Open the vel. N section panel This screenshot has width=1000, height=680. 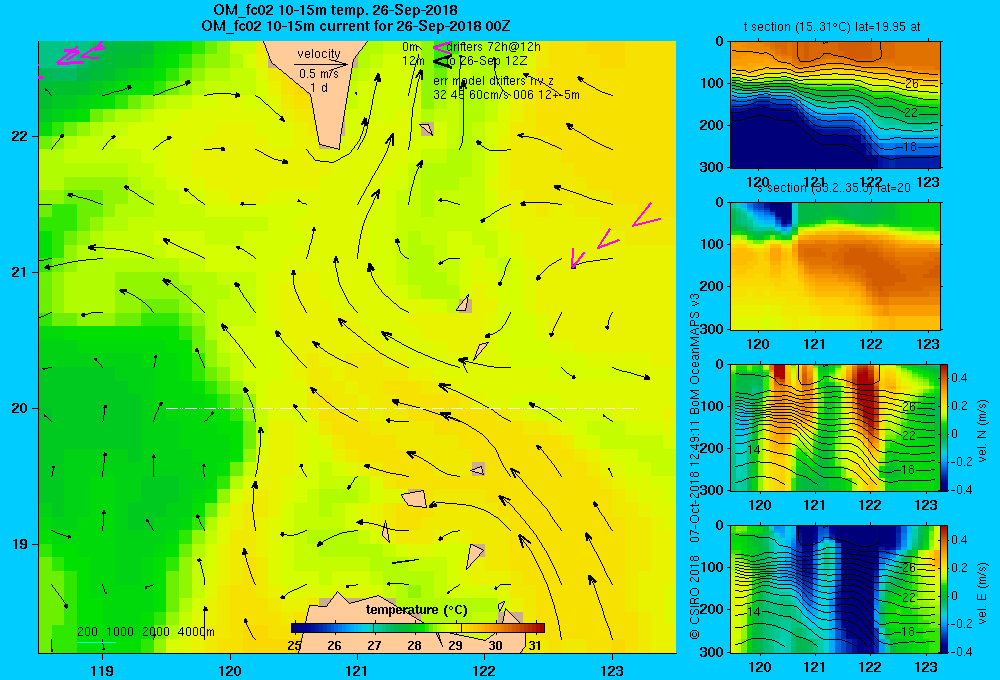[835, 427]
